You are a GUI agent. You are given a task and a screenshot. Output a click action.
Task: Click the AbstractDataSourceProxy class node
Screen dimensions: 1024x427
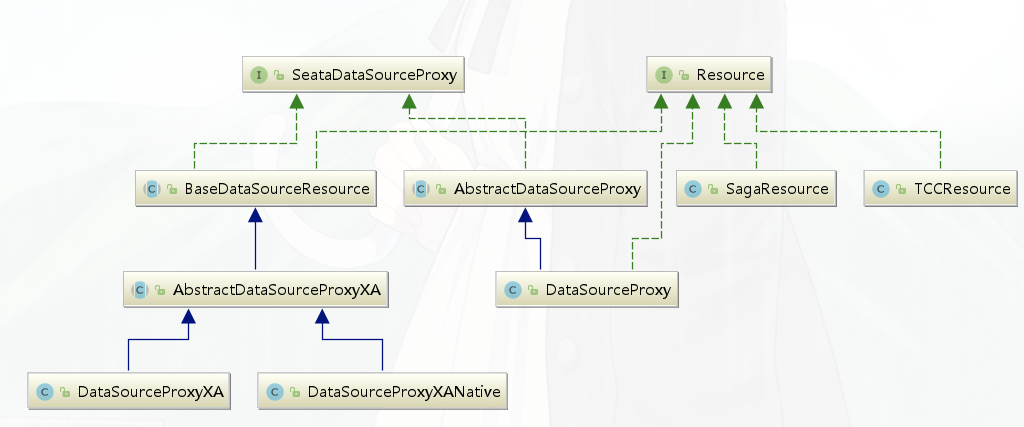[x=525, y=189]
